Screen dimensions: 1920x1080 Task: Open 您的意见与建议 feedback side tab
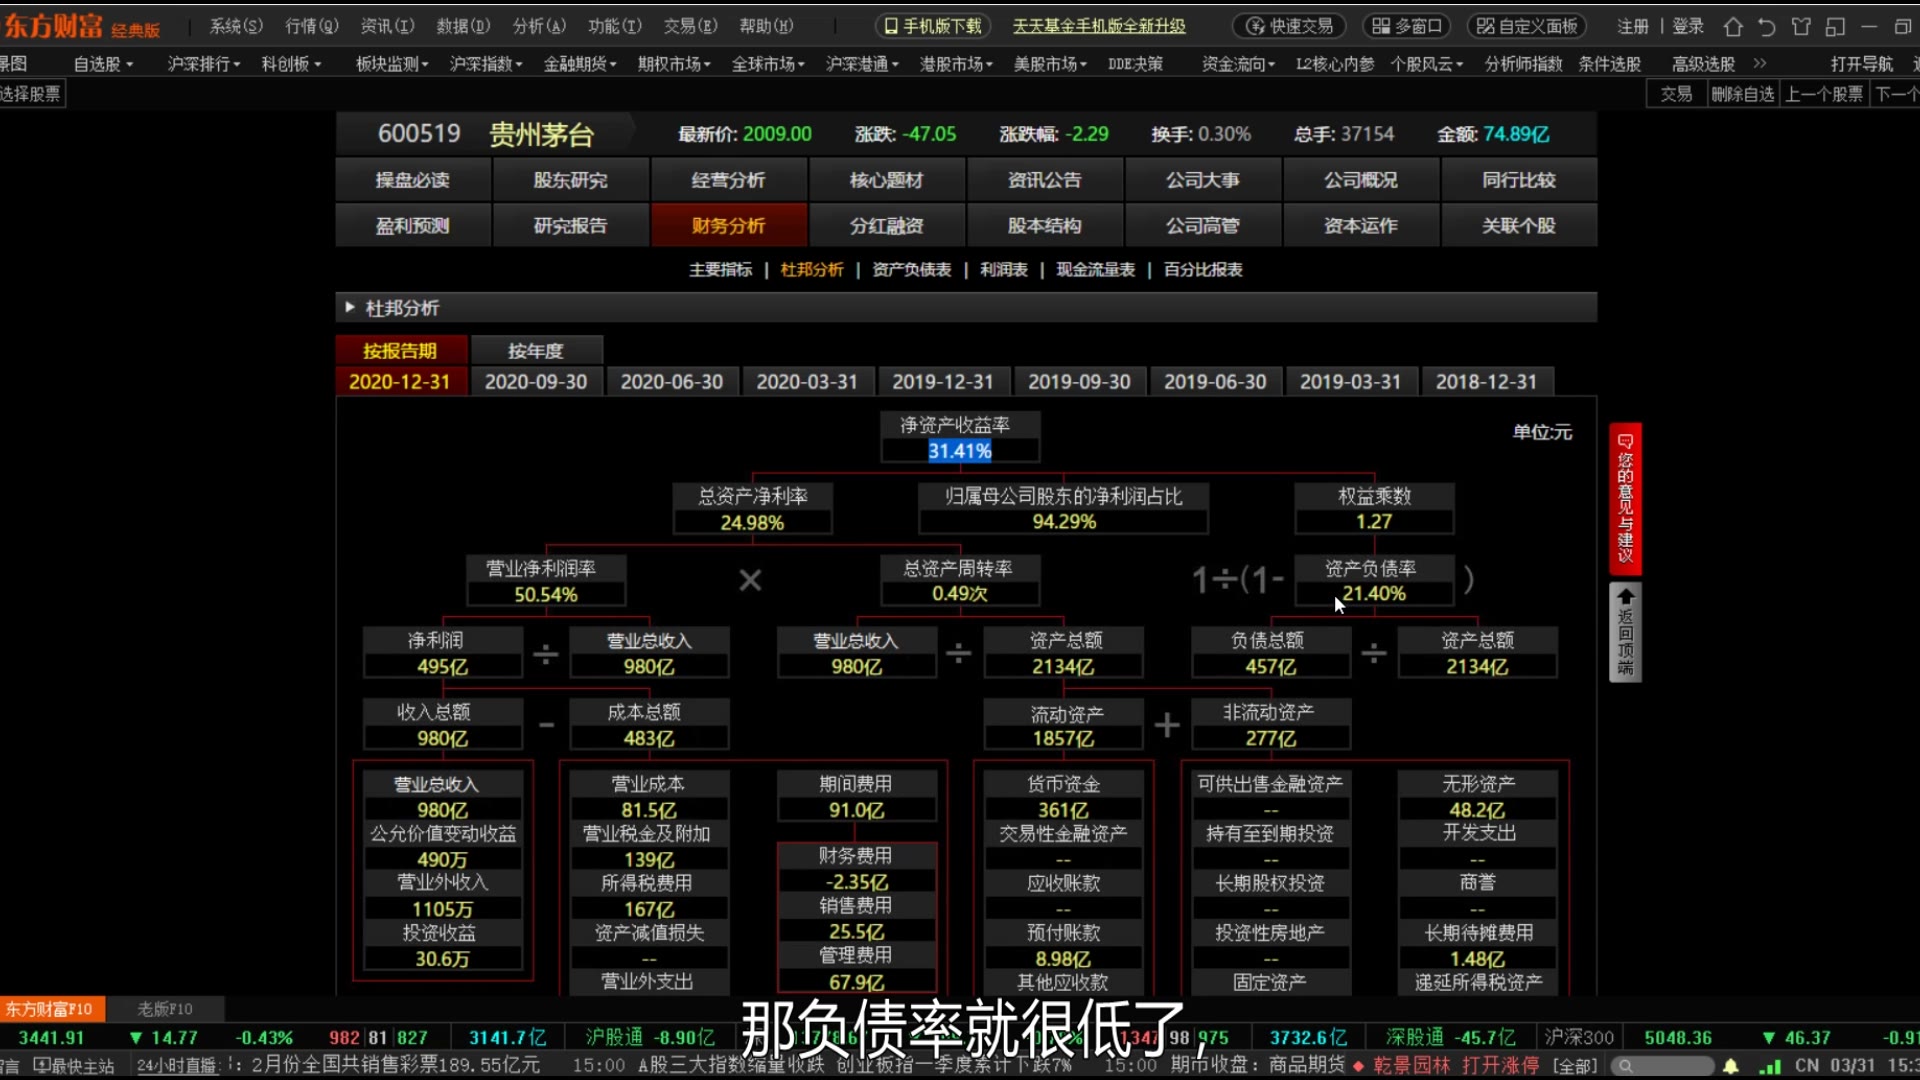coord(1625,498)
